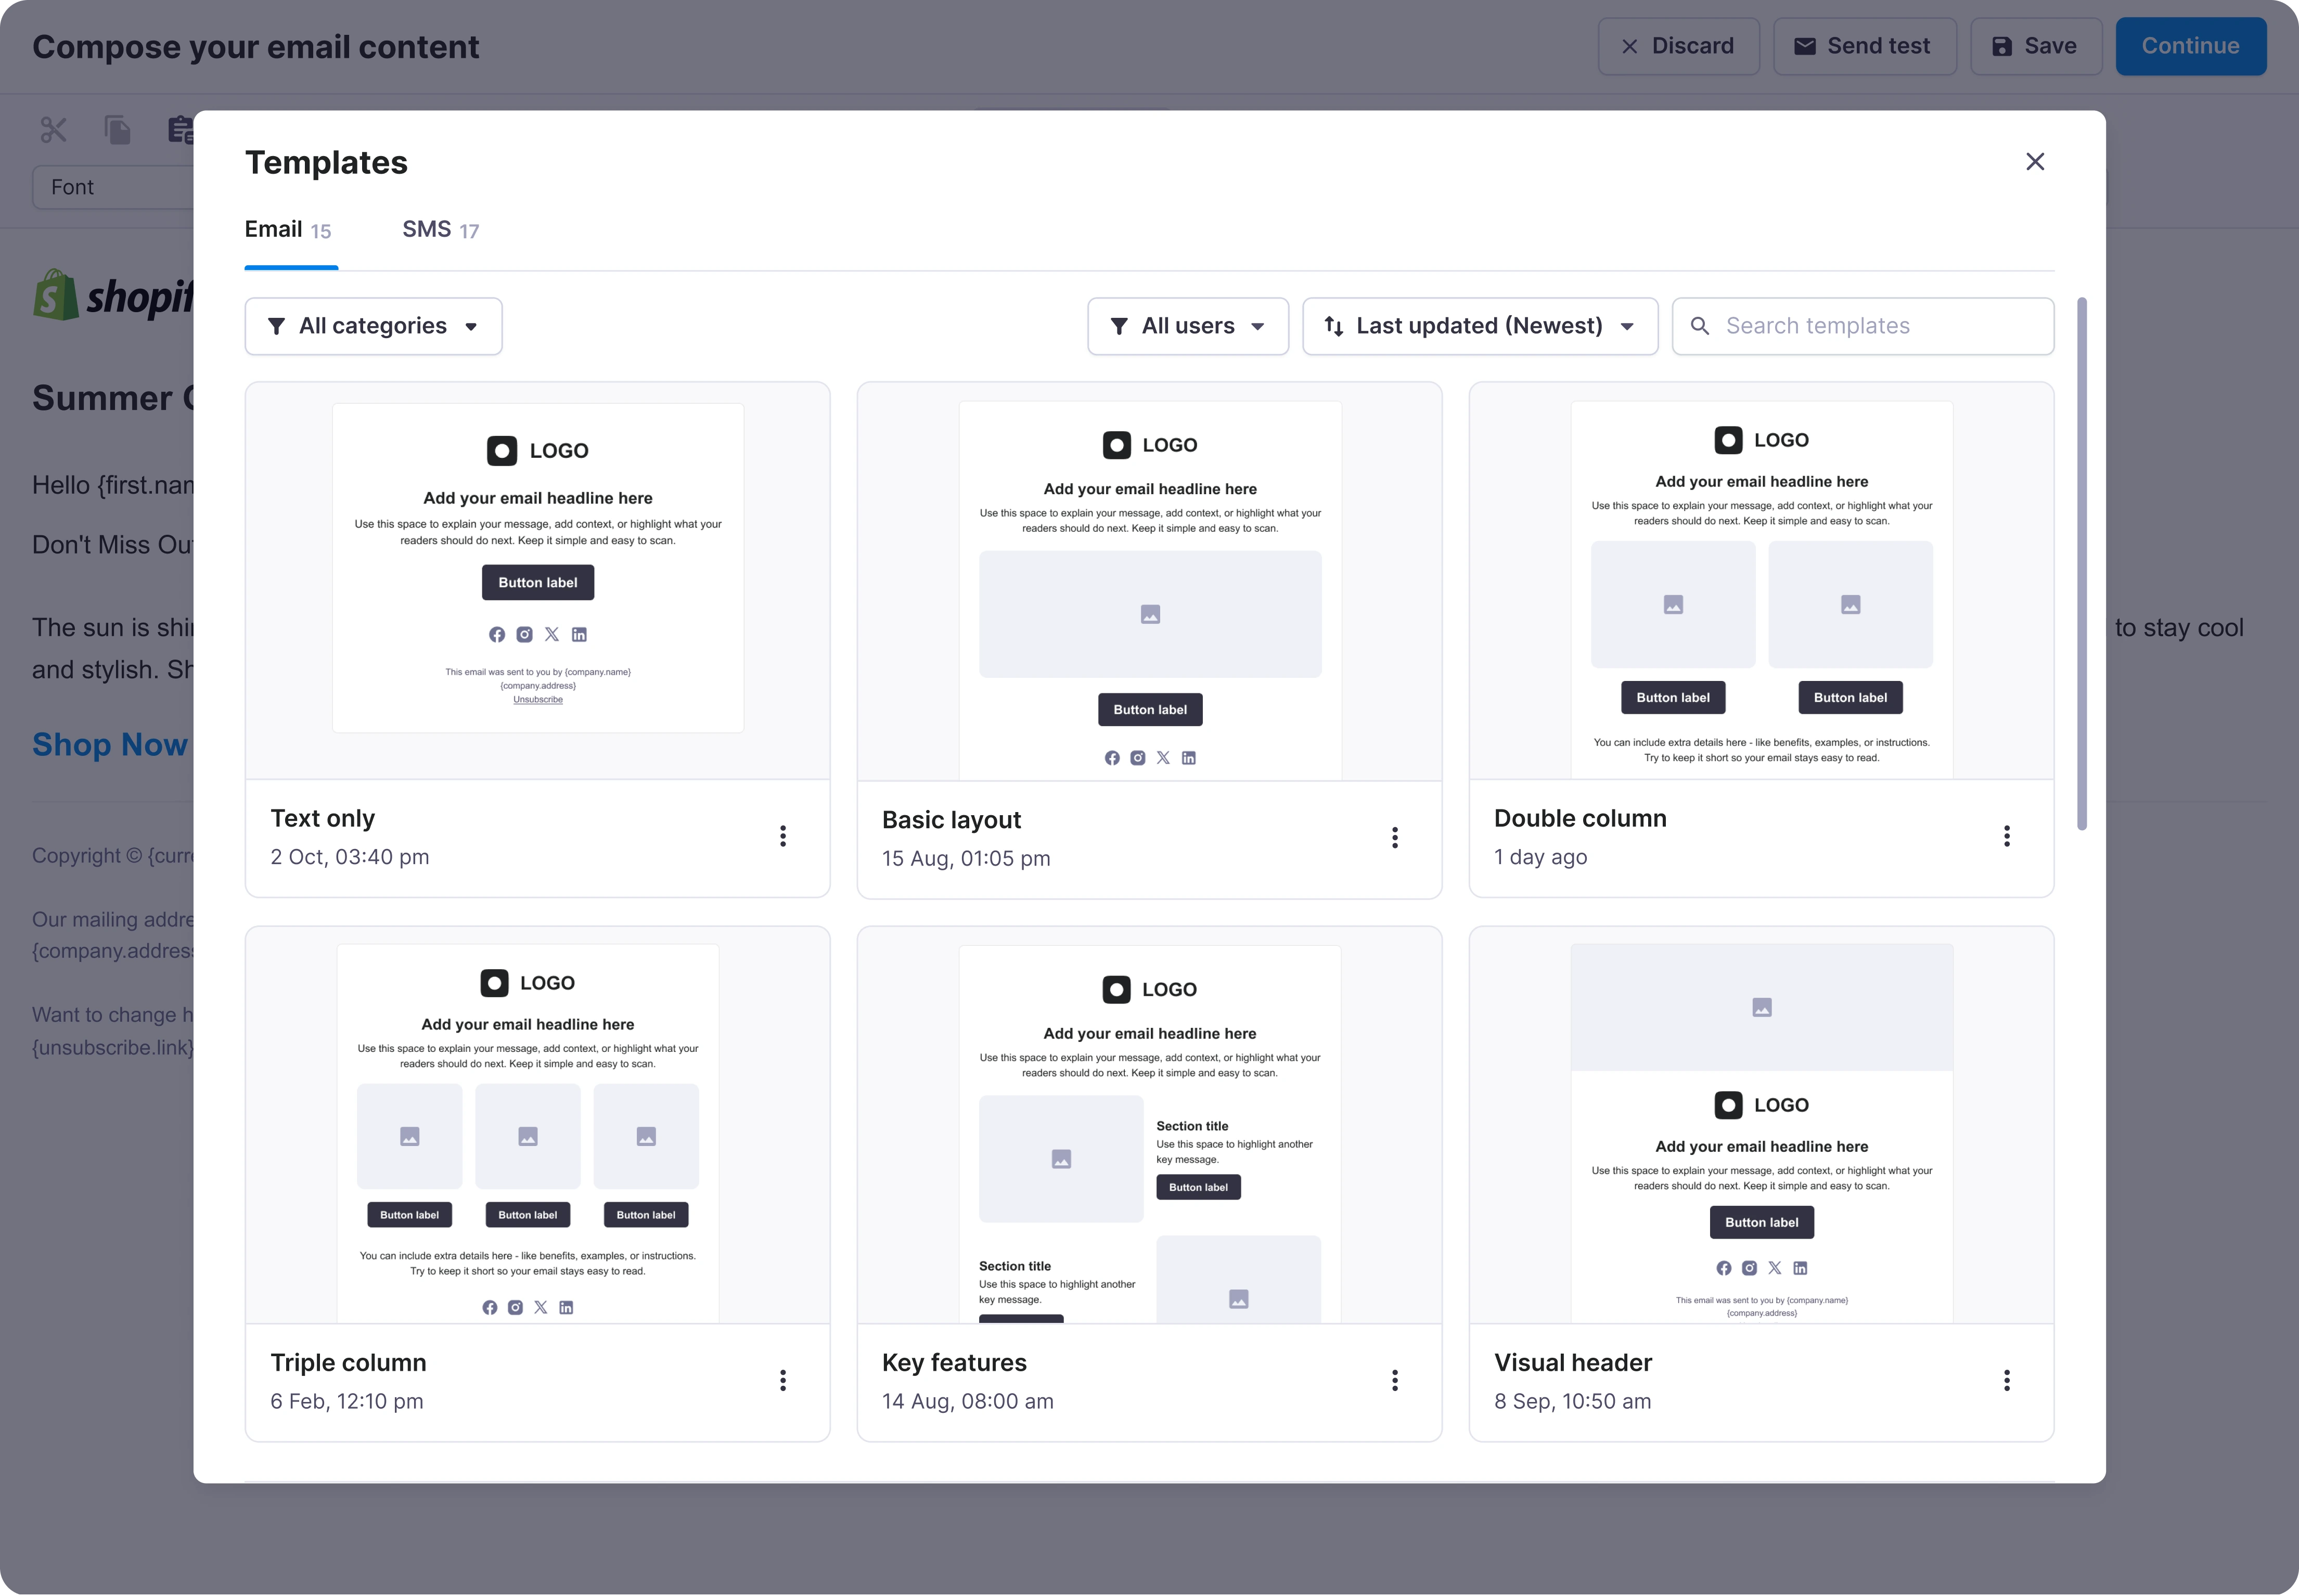Click the Visual header template title
2299x1596 pixels.
(x=1573, y=1363)
